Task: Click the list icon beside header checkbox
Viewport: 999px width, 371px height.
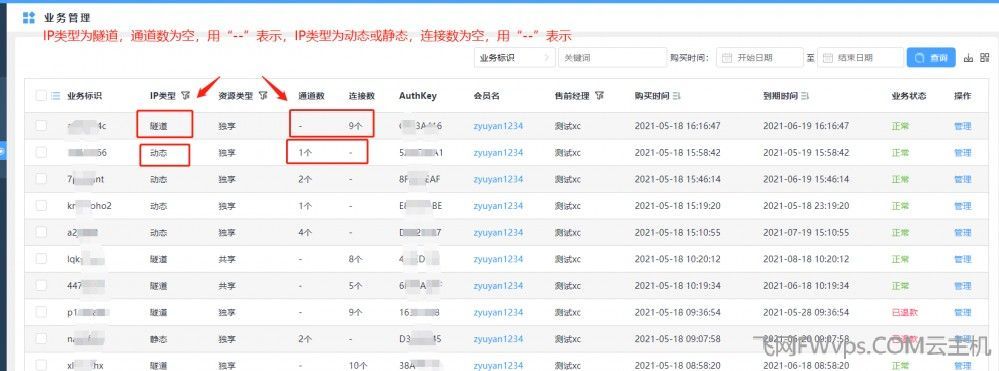Action: coord(55,96)
